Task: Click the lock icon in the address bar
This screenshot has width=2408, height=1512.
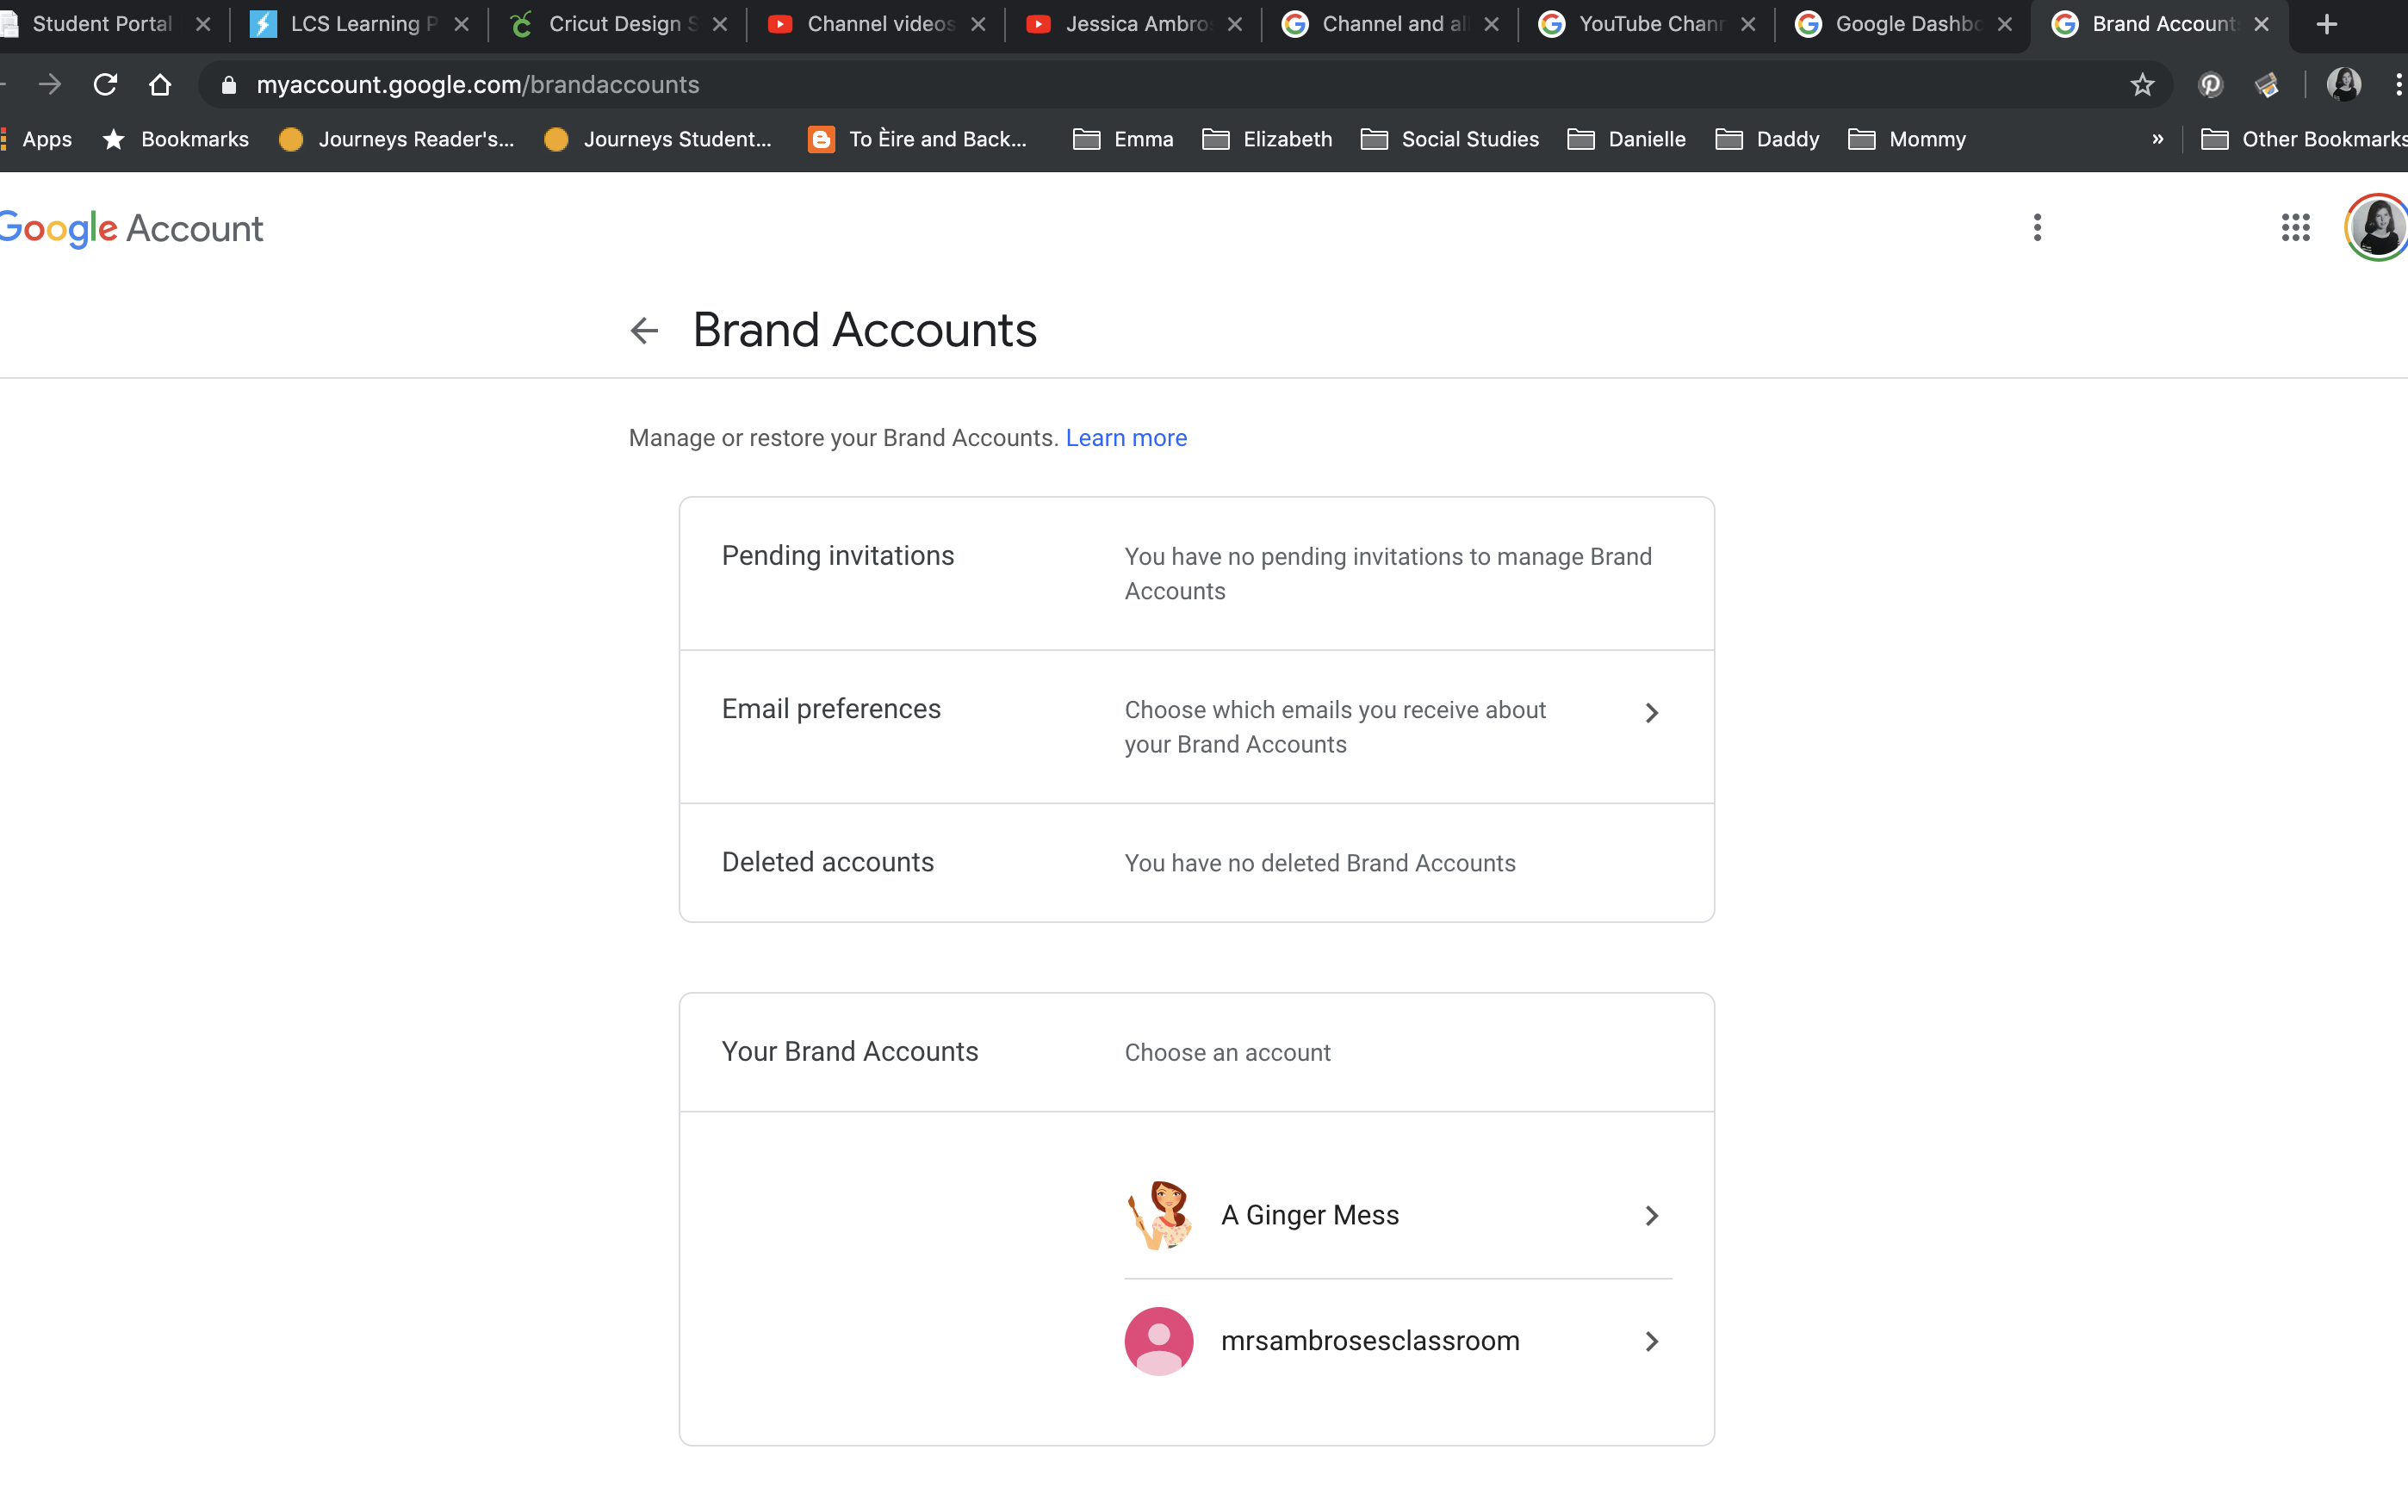Action: tap(228, 85)
